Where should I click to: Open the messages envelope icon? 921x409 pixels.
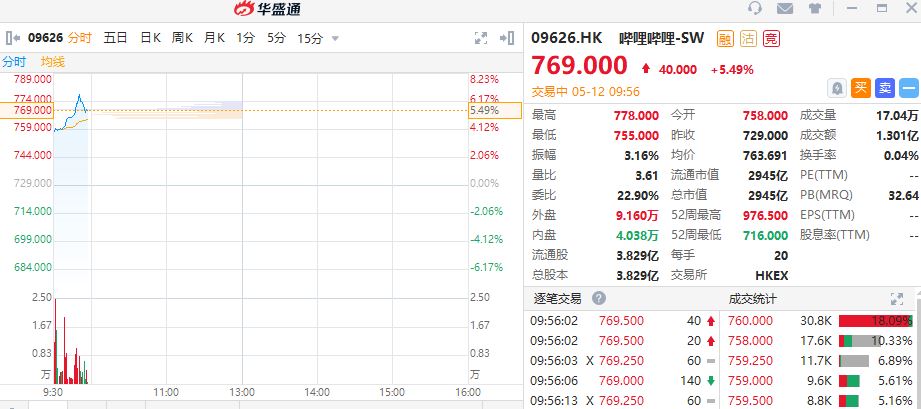coord(785,8)
